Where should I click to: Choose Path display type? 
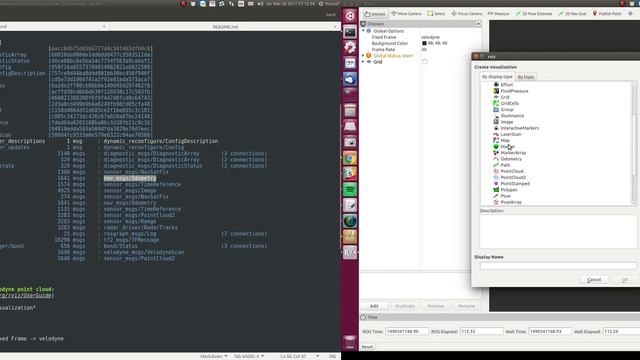502,165
